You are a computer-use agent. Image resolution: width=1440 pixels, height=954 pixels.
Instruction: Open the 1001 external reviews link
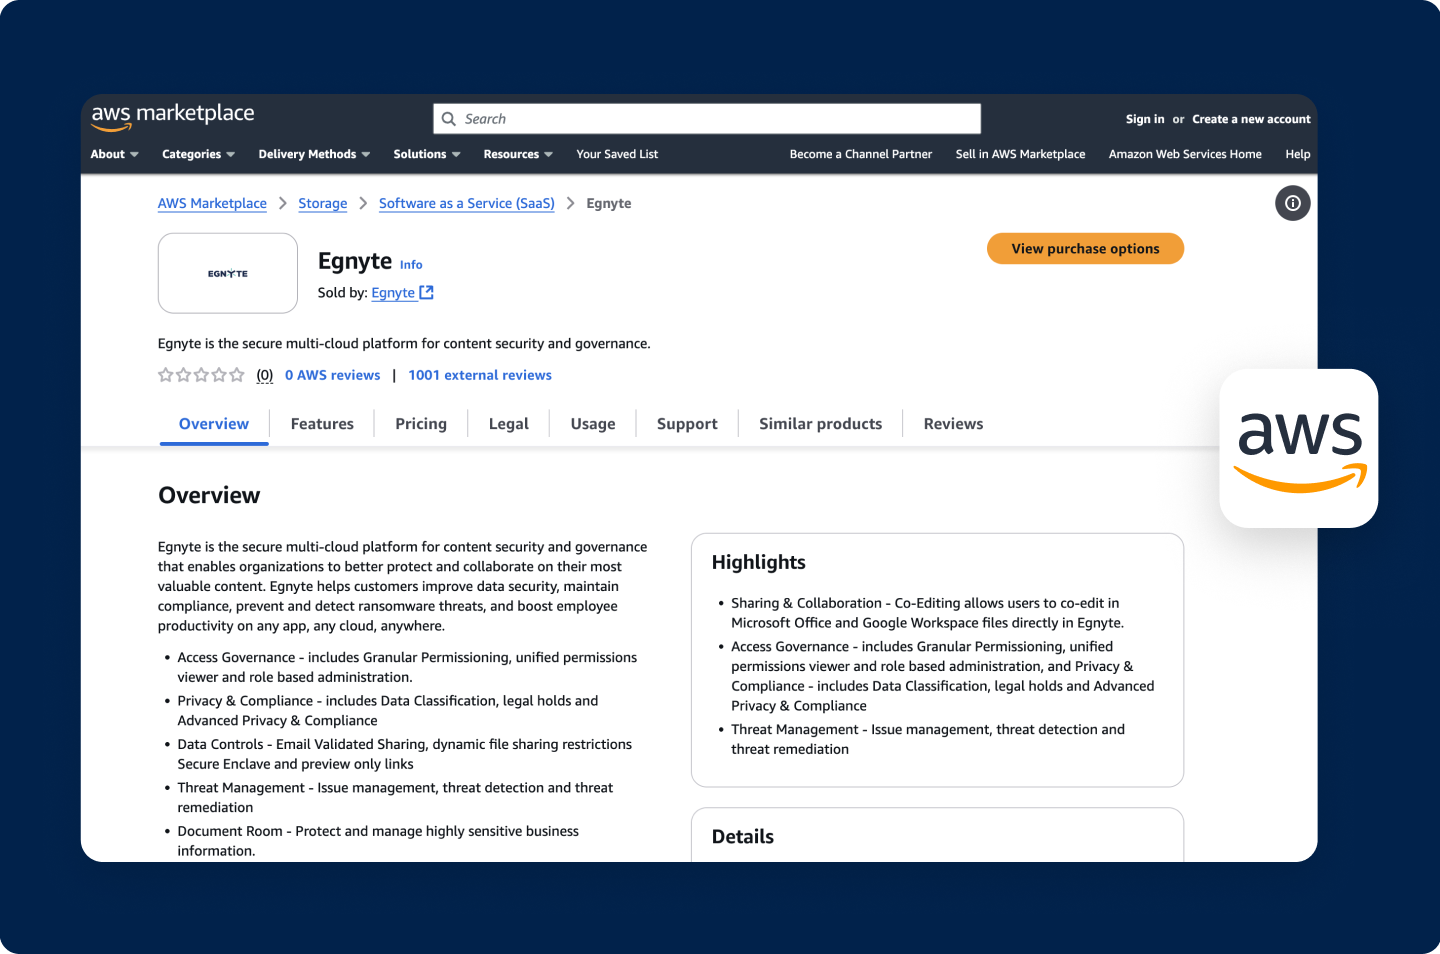[x=480, y=374]
